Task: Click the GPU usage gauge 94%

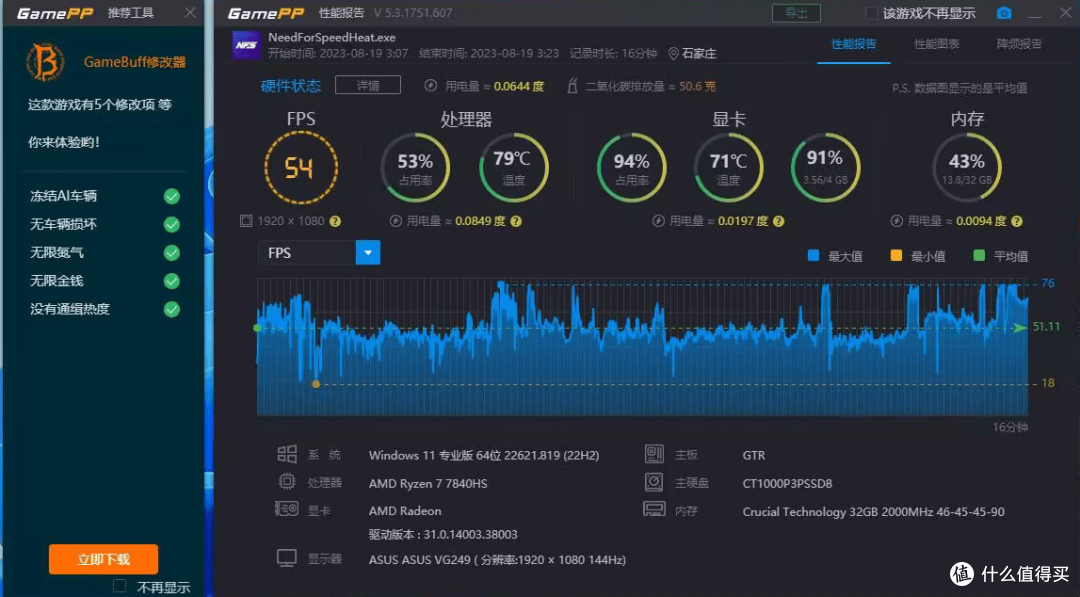Action: (x=632, y=168)
